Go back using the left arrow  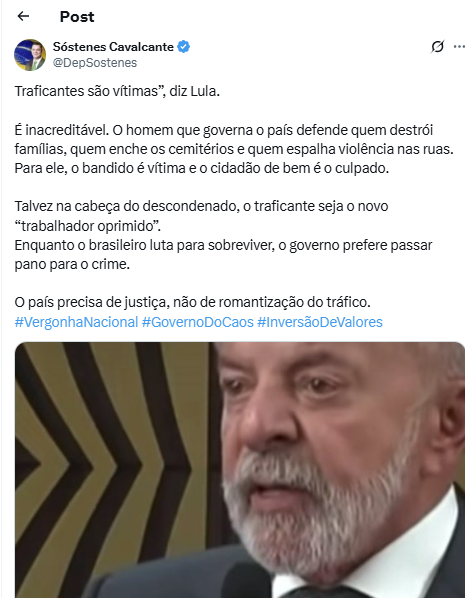click(23, 16)
